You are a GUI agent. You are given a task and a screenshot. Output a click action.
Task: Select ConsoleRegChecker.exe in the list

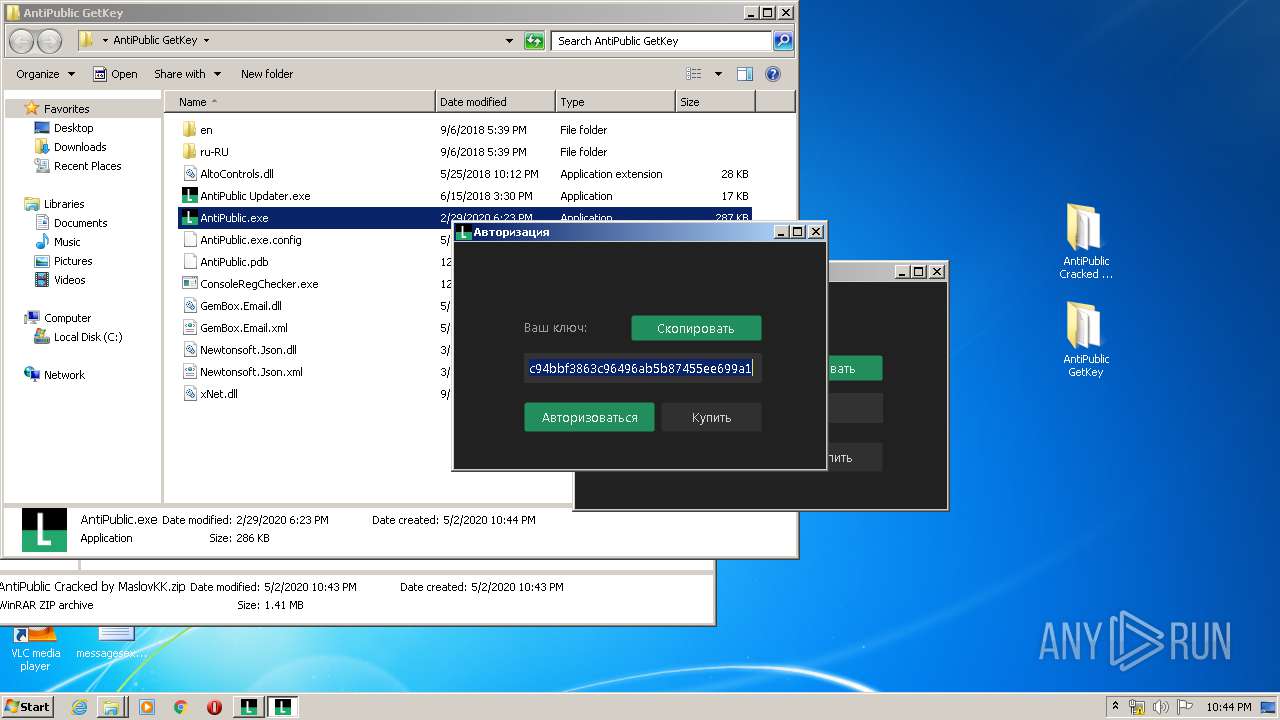(259, 284)
